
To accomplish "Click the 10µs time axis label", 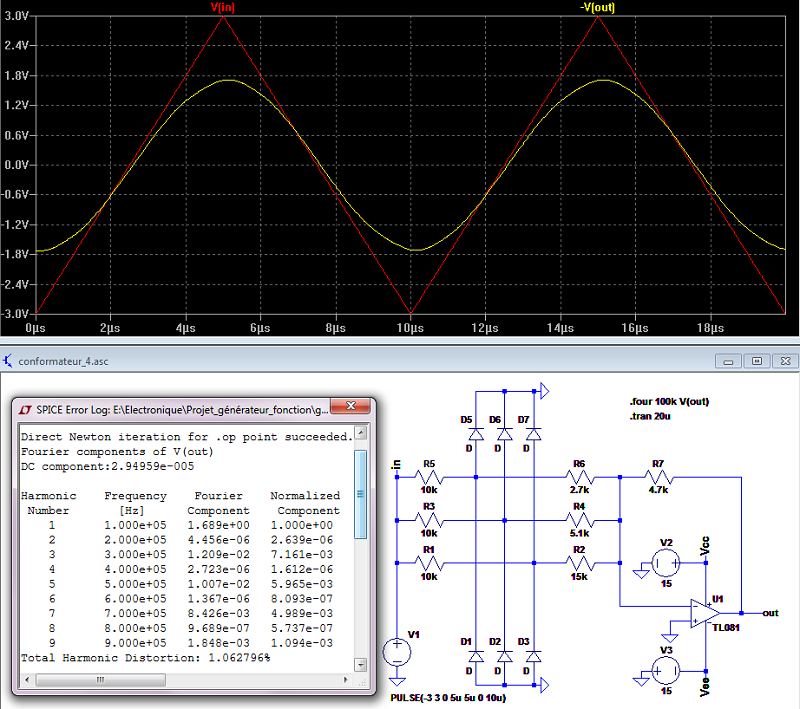I will (x=410, y=328).
